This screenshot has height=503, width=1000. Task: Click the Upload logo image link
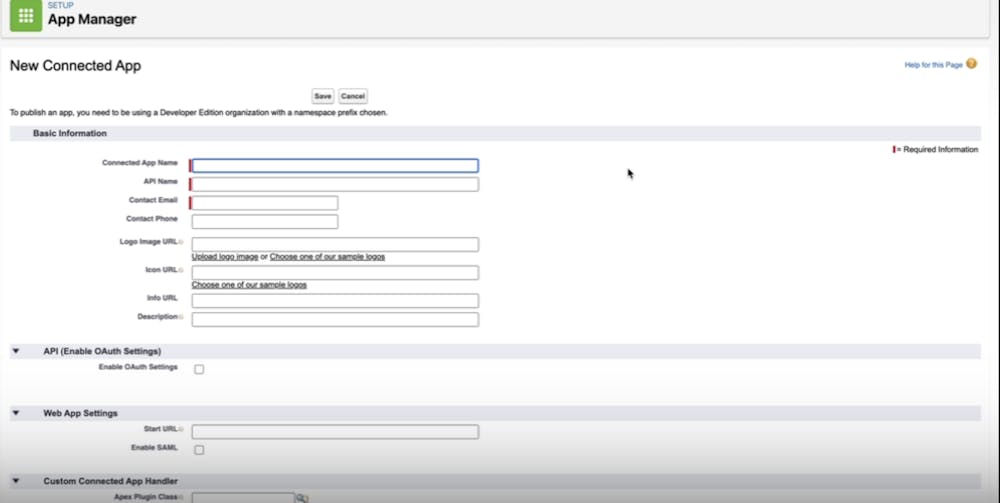coord(225,257)
